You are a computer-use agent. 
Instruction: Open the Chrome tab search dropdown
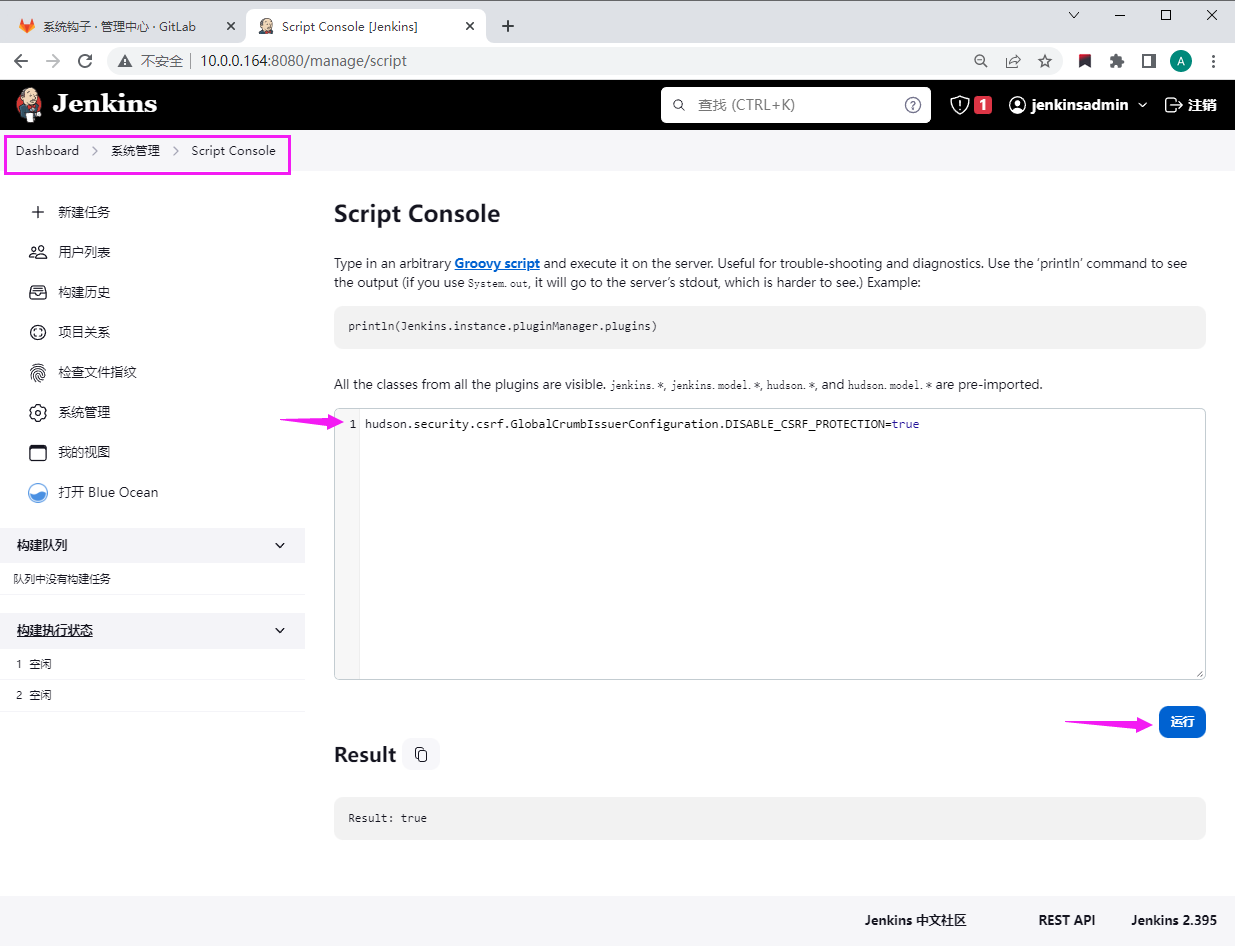tap(1074, 15)
